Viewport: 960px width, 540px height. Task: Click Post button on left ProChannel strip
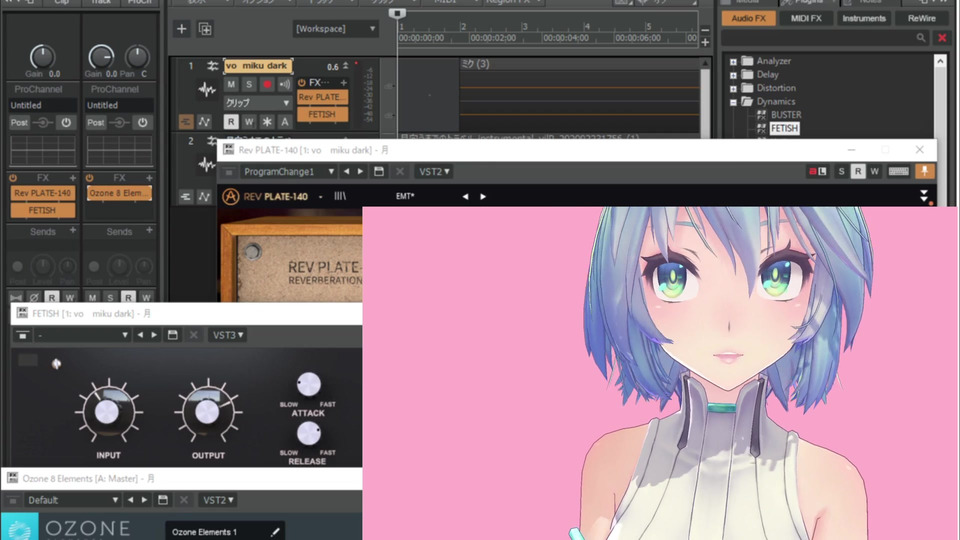coord(19,122)
